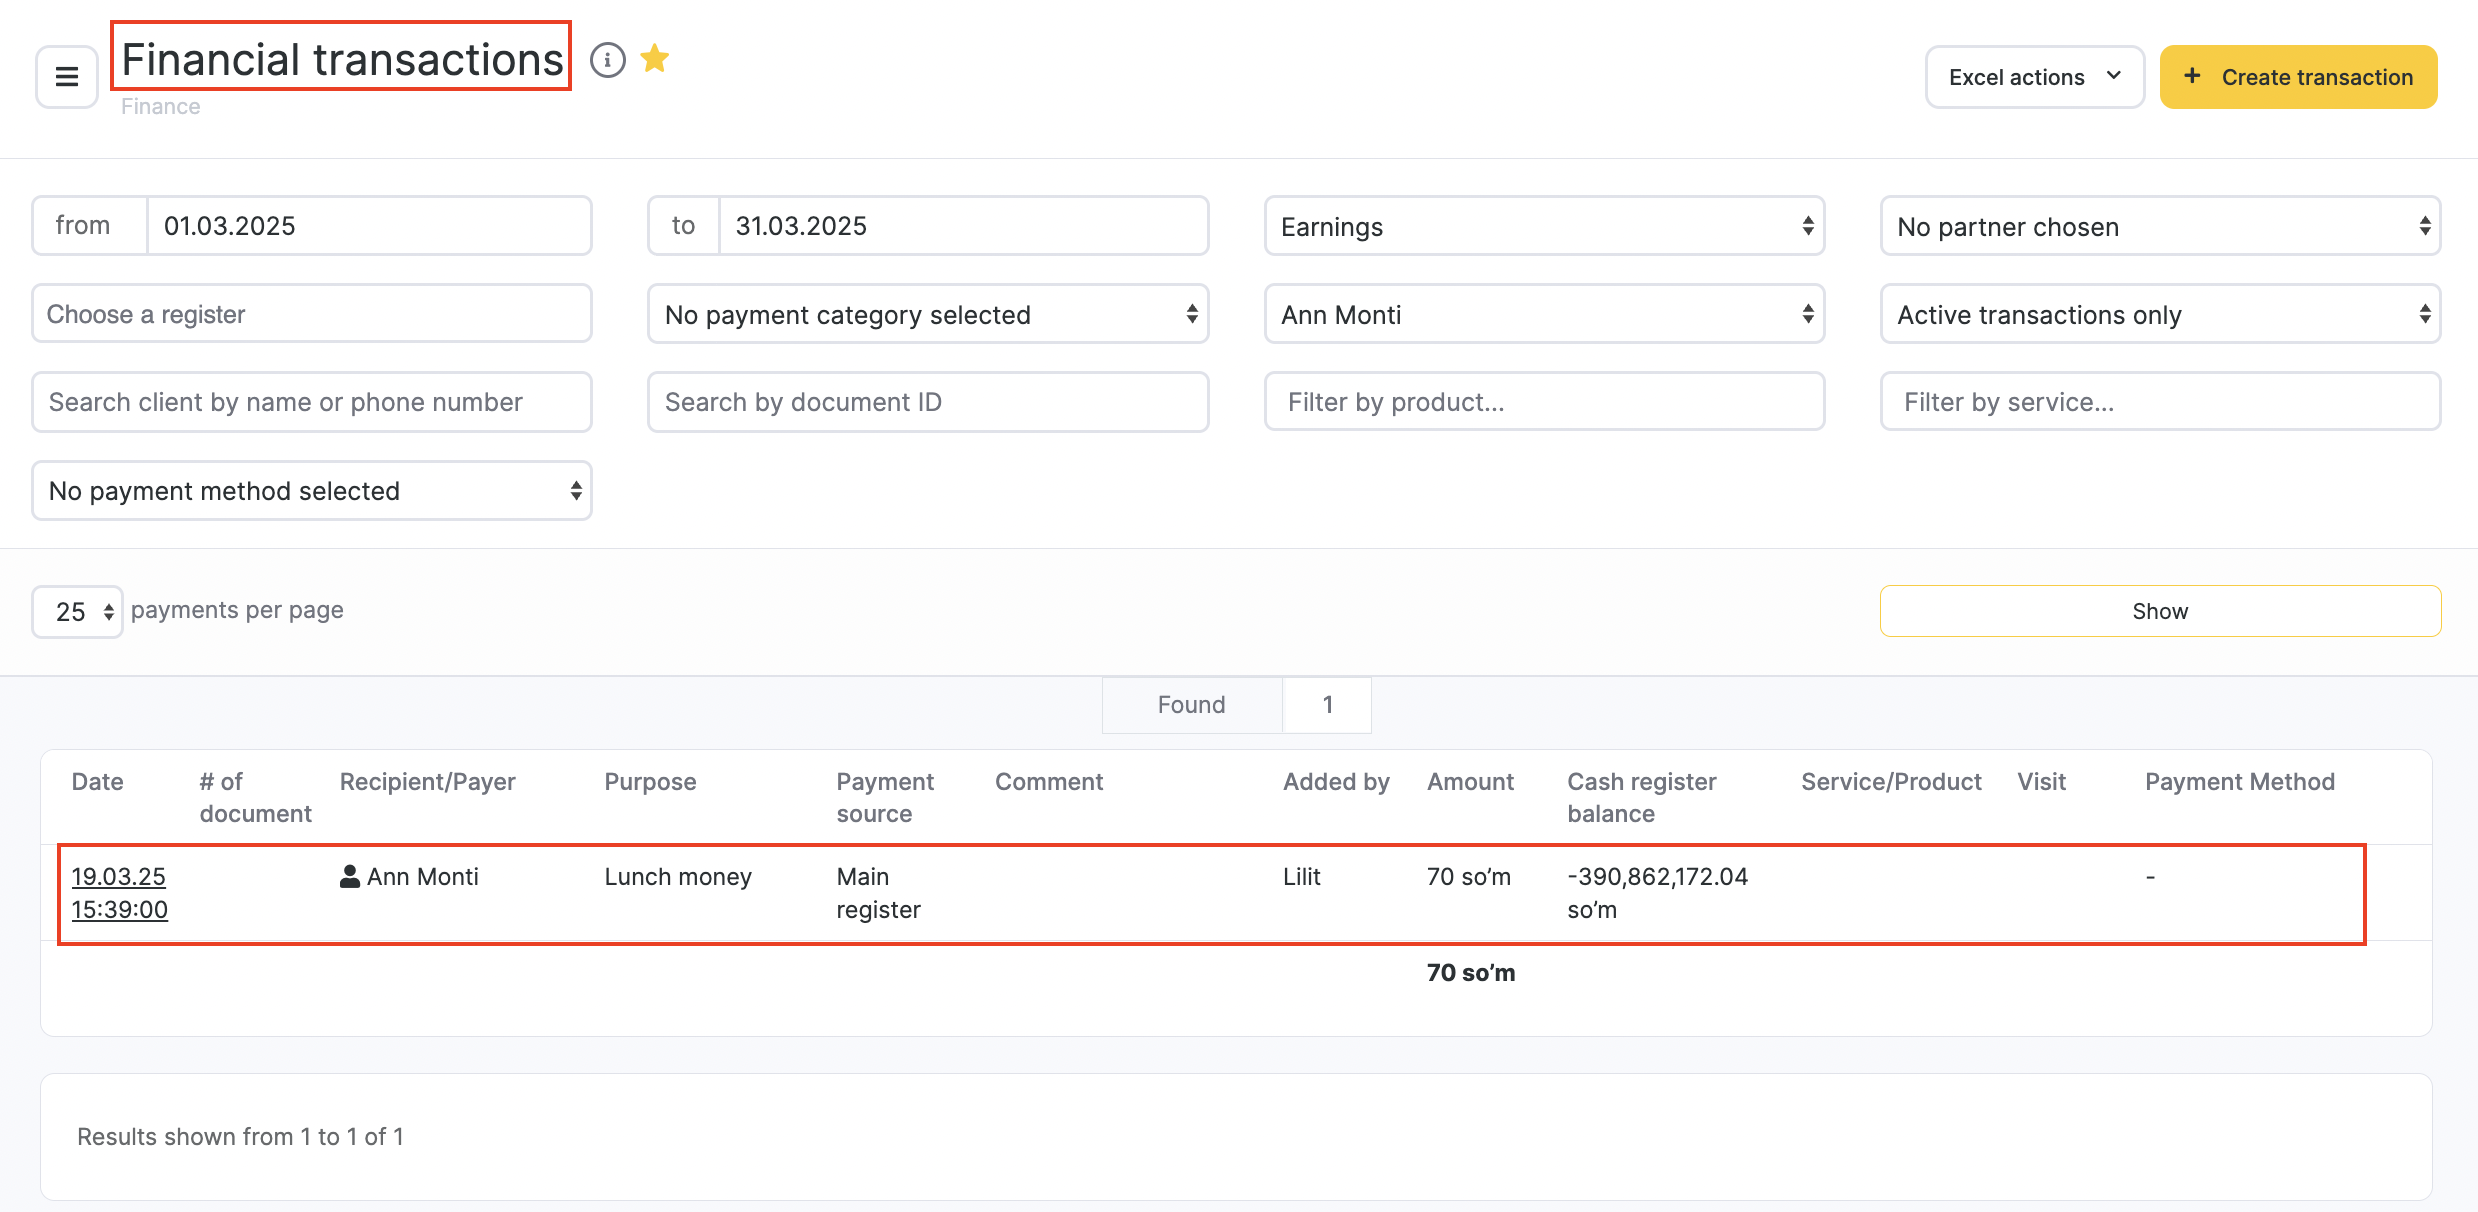This screenshot has width=2478, height=1212.
Task: Open the Earnings type dropdown
Action: pos(1544,226)
